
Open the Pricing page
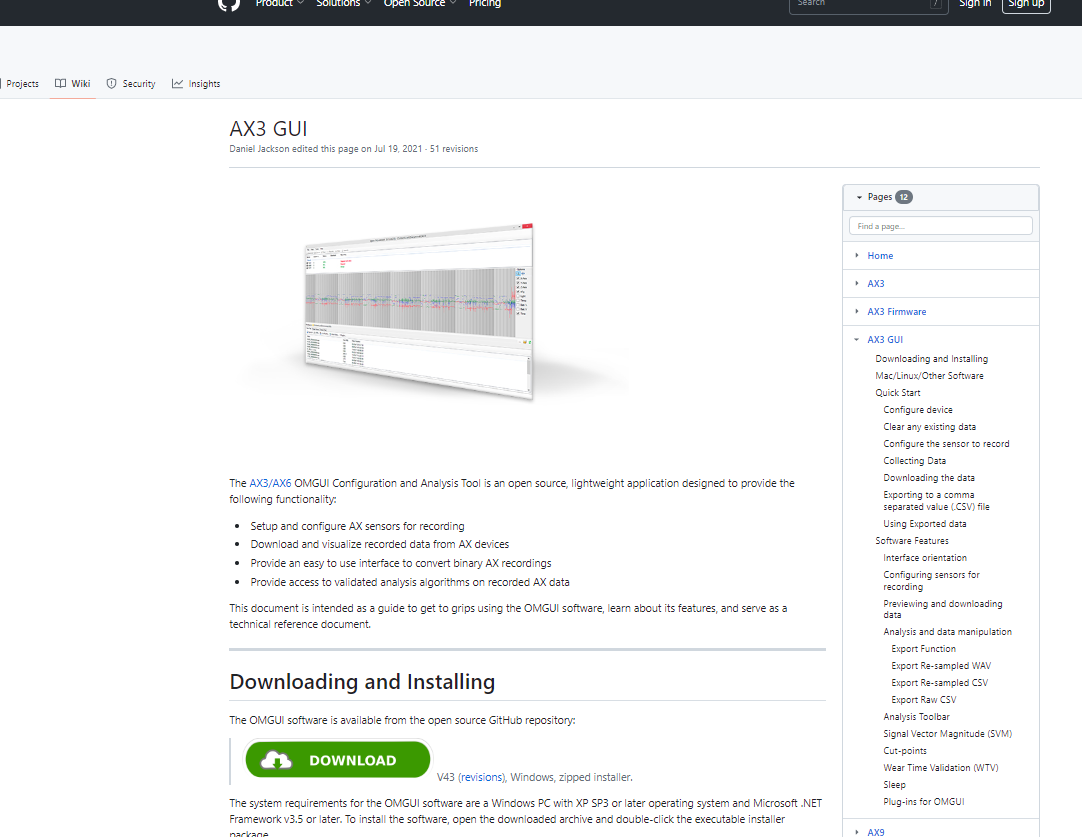point(484,3)
